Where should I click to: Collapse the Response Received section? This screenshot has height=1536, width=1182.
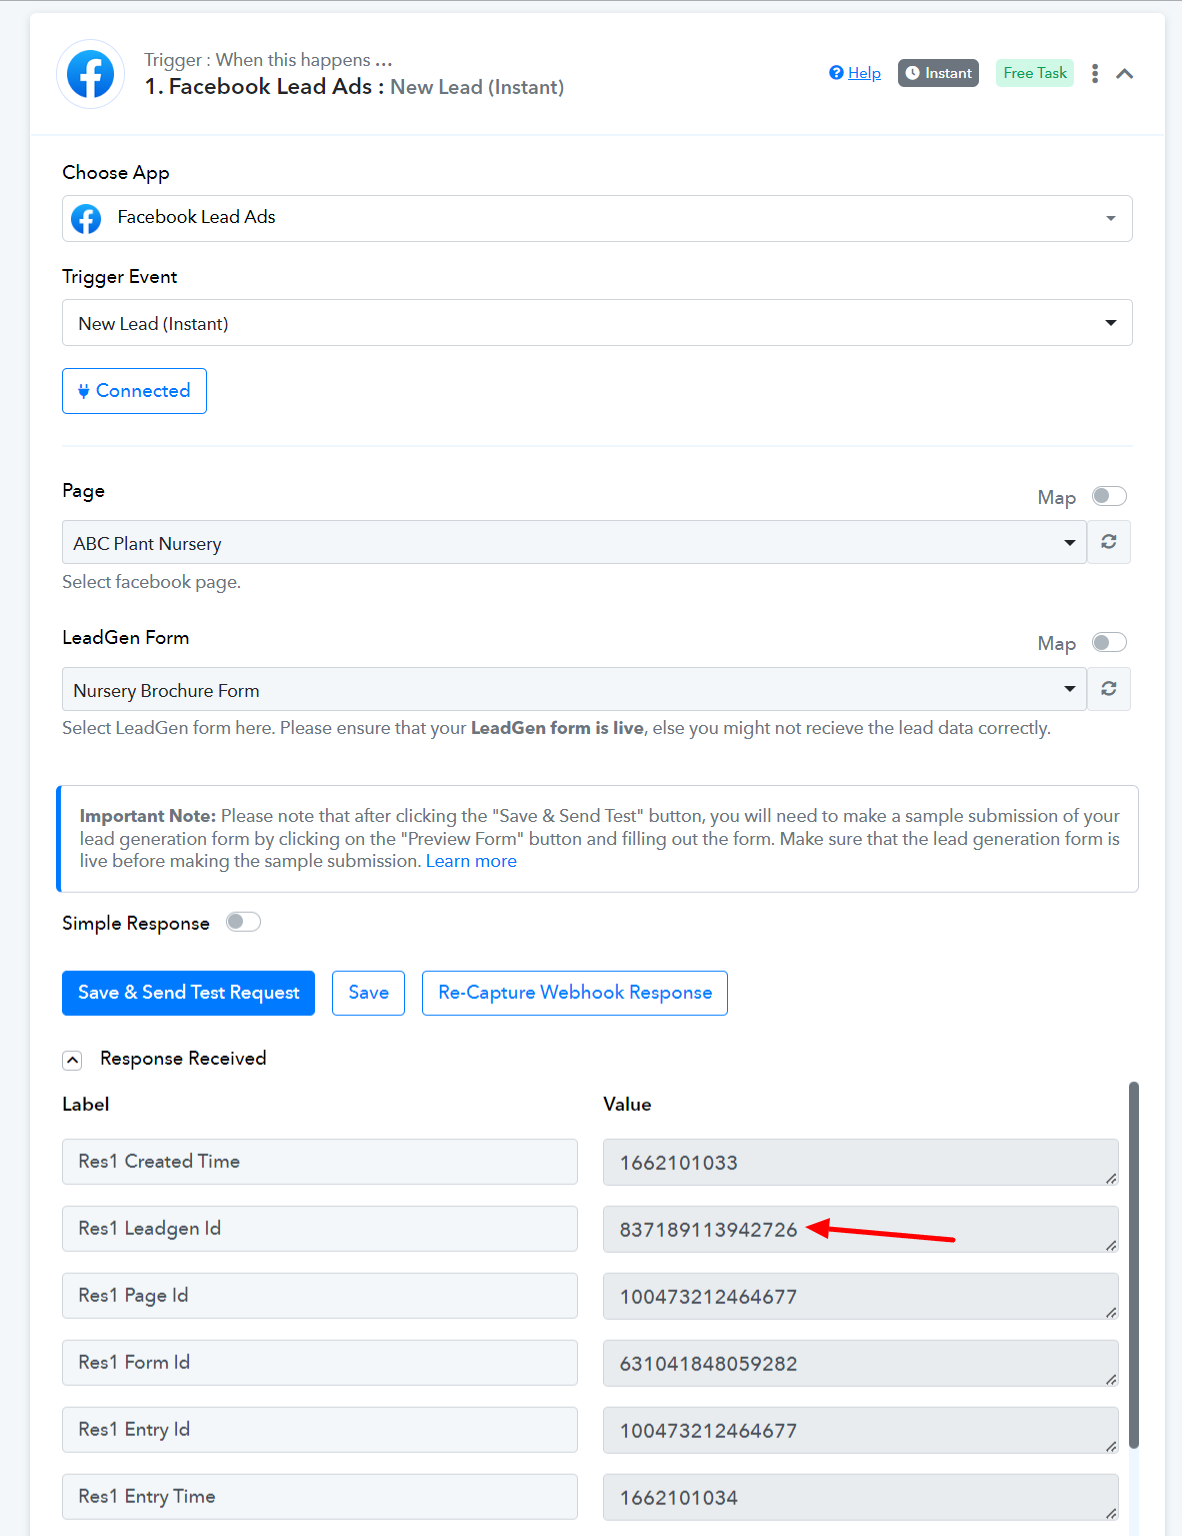click(x=72, y=1060)
